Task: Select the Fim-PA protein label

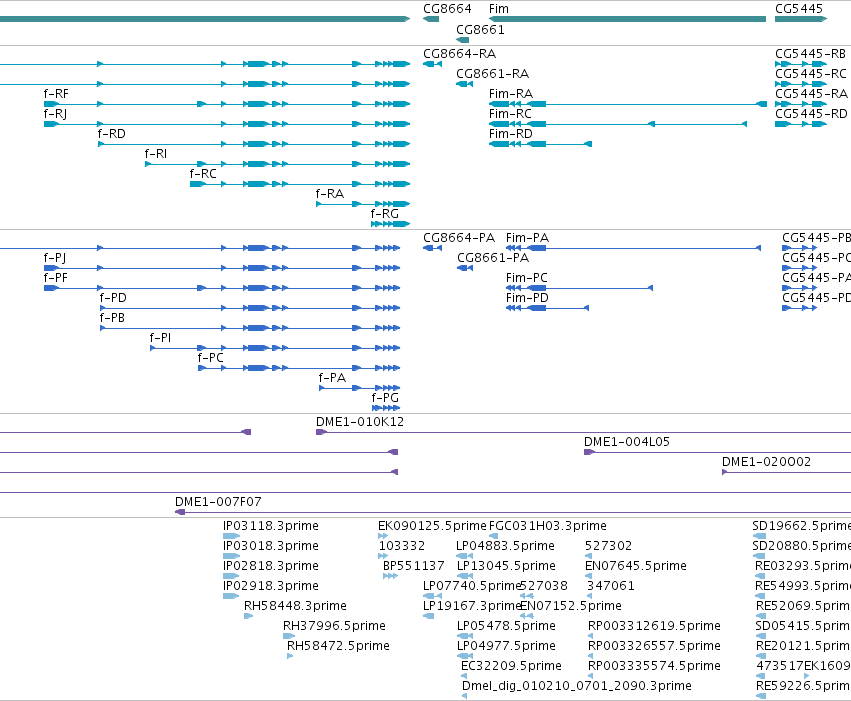Action: tap(528, 238)
